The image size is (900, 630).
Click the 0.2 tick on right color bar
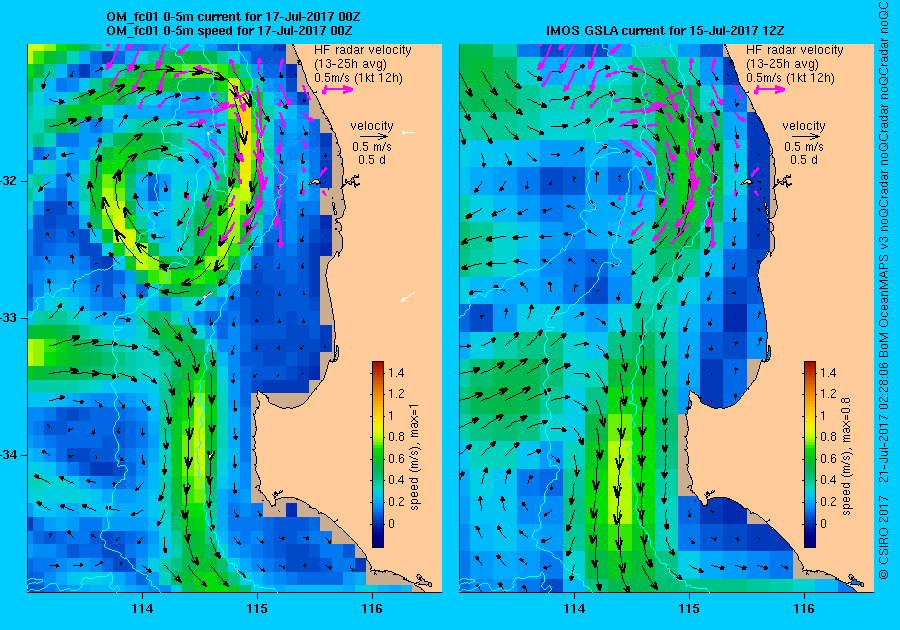[x=828, y=501]
